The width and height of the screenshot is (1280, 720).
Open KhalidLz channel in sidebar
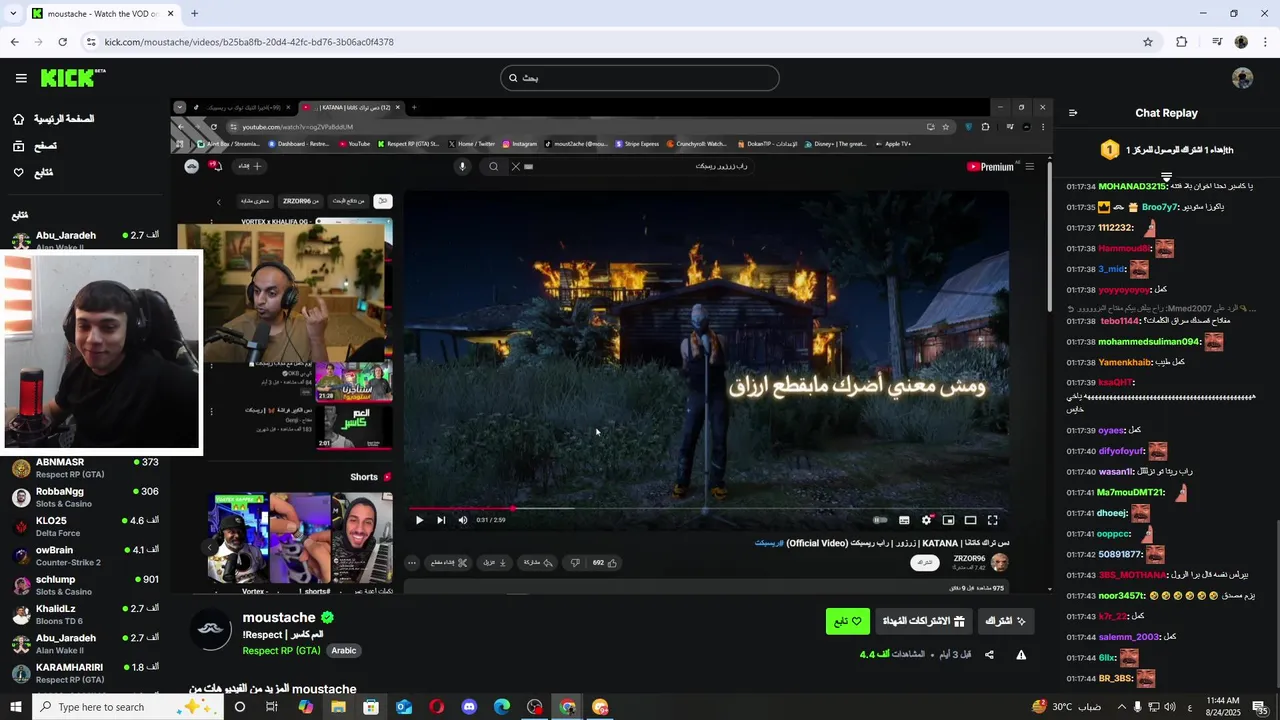(x=85, y=613)
